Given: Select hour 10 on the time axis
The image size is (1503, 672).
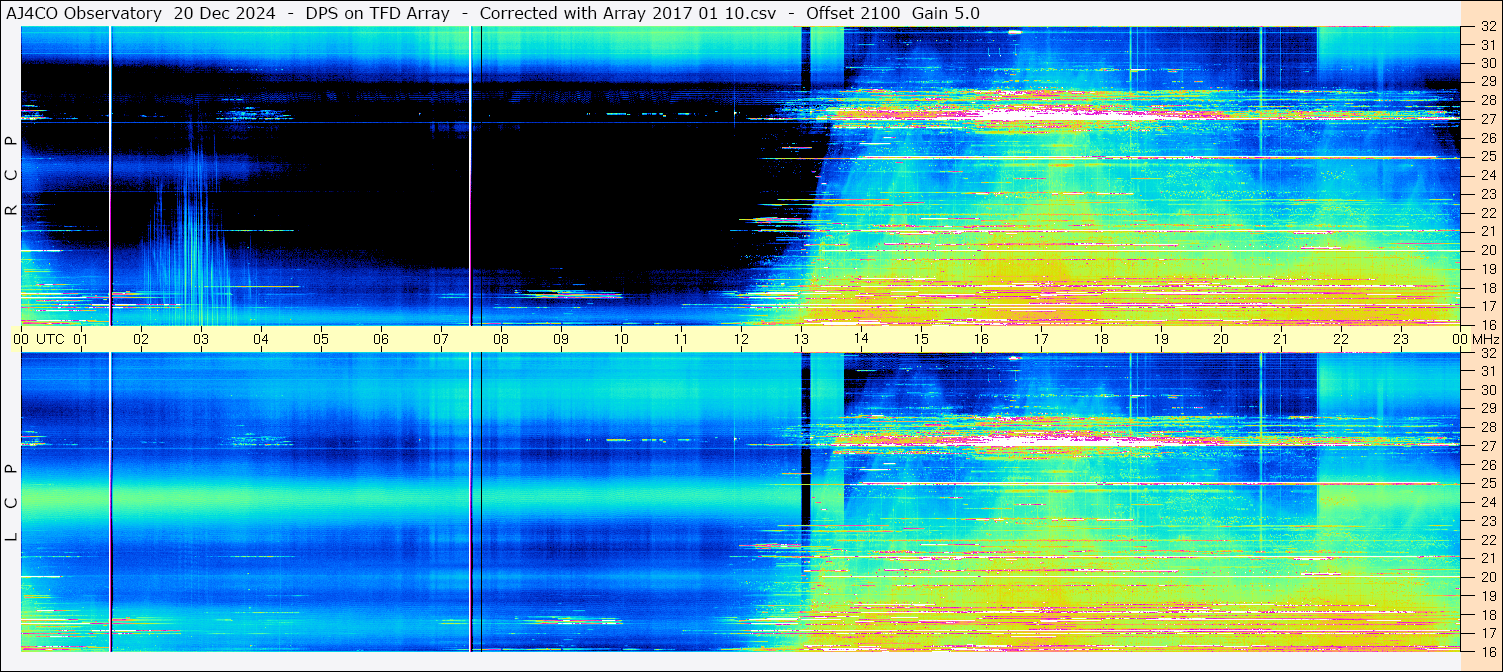Looking at the screenshot, I should 621,339.
